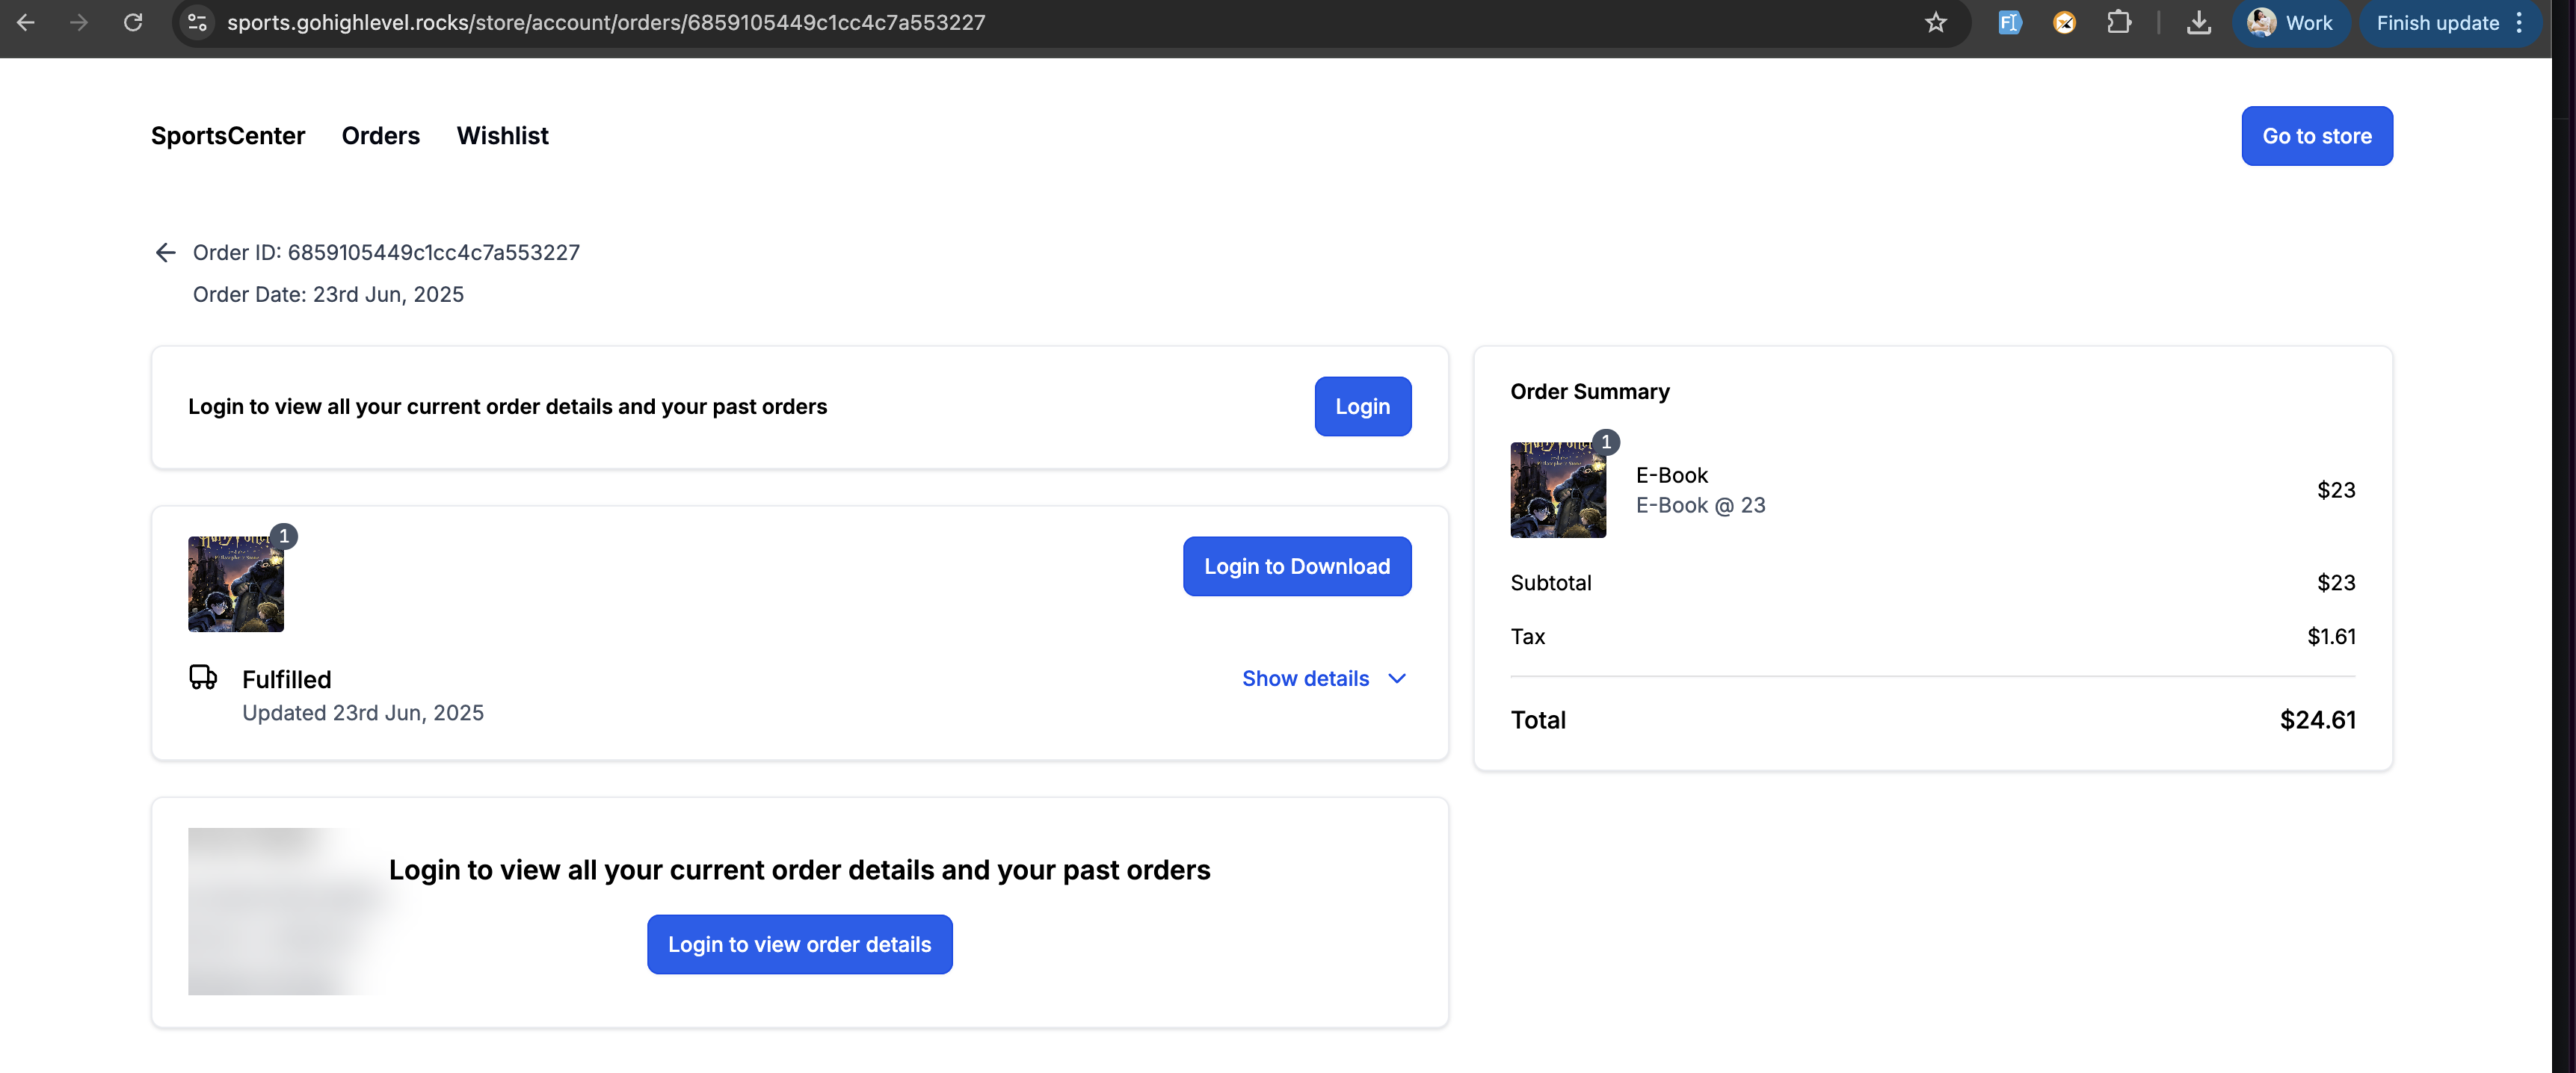Click Login to view order details
2576x1073 pixels.
799,944
